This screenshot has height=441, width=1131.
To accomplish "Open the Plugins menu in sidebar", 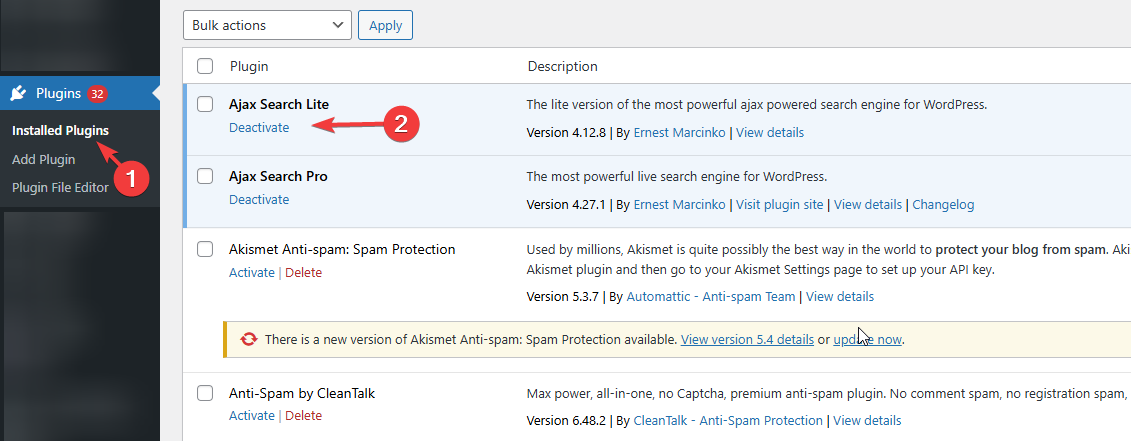I will click(80, 93).
